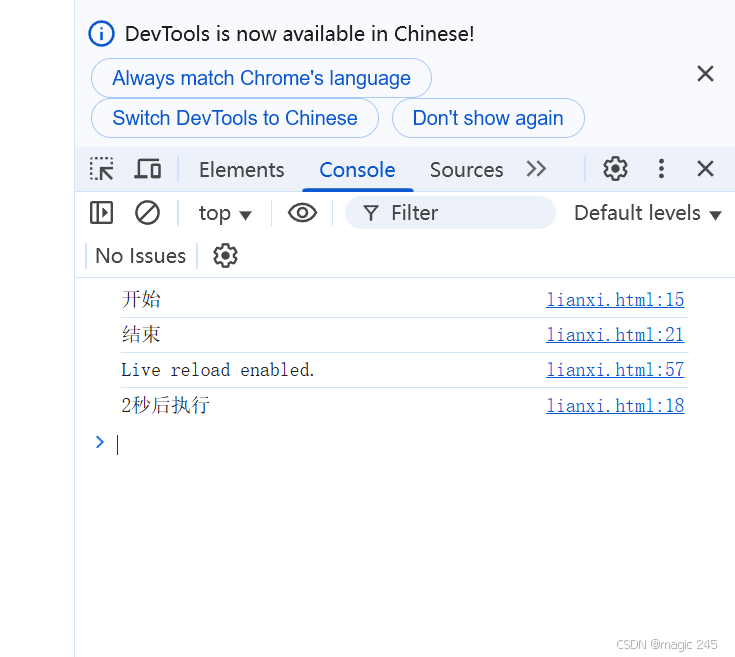Screen dimensions: 735x657
Task: Open the lianxi.html:21 source link
Action: [615, 335]
